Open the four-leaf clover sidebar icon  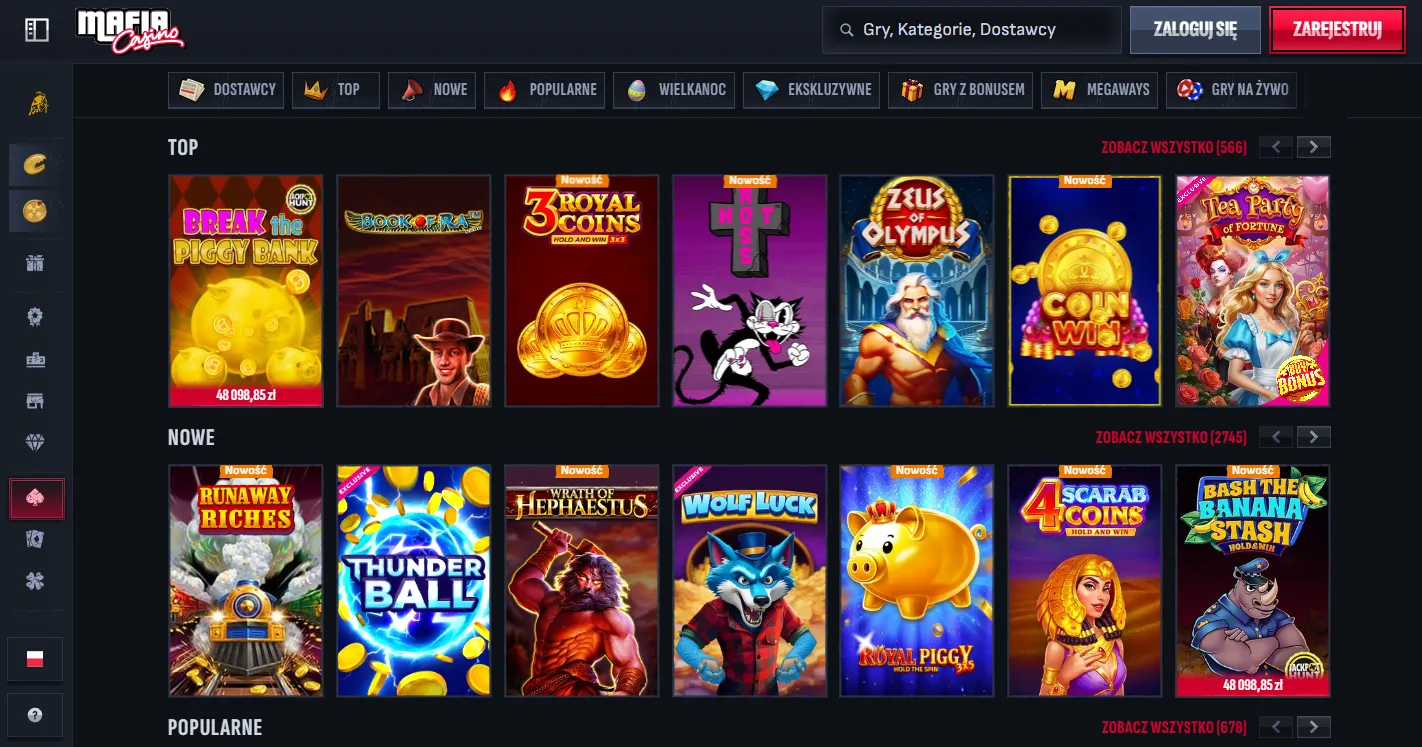point(37,581)
